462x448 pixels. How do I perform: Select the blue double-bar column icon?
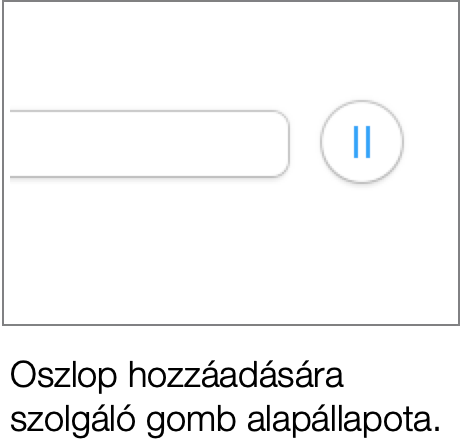pyautogui.click(x=362, y=142)
